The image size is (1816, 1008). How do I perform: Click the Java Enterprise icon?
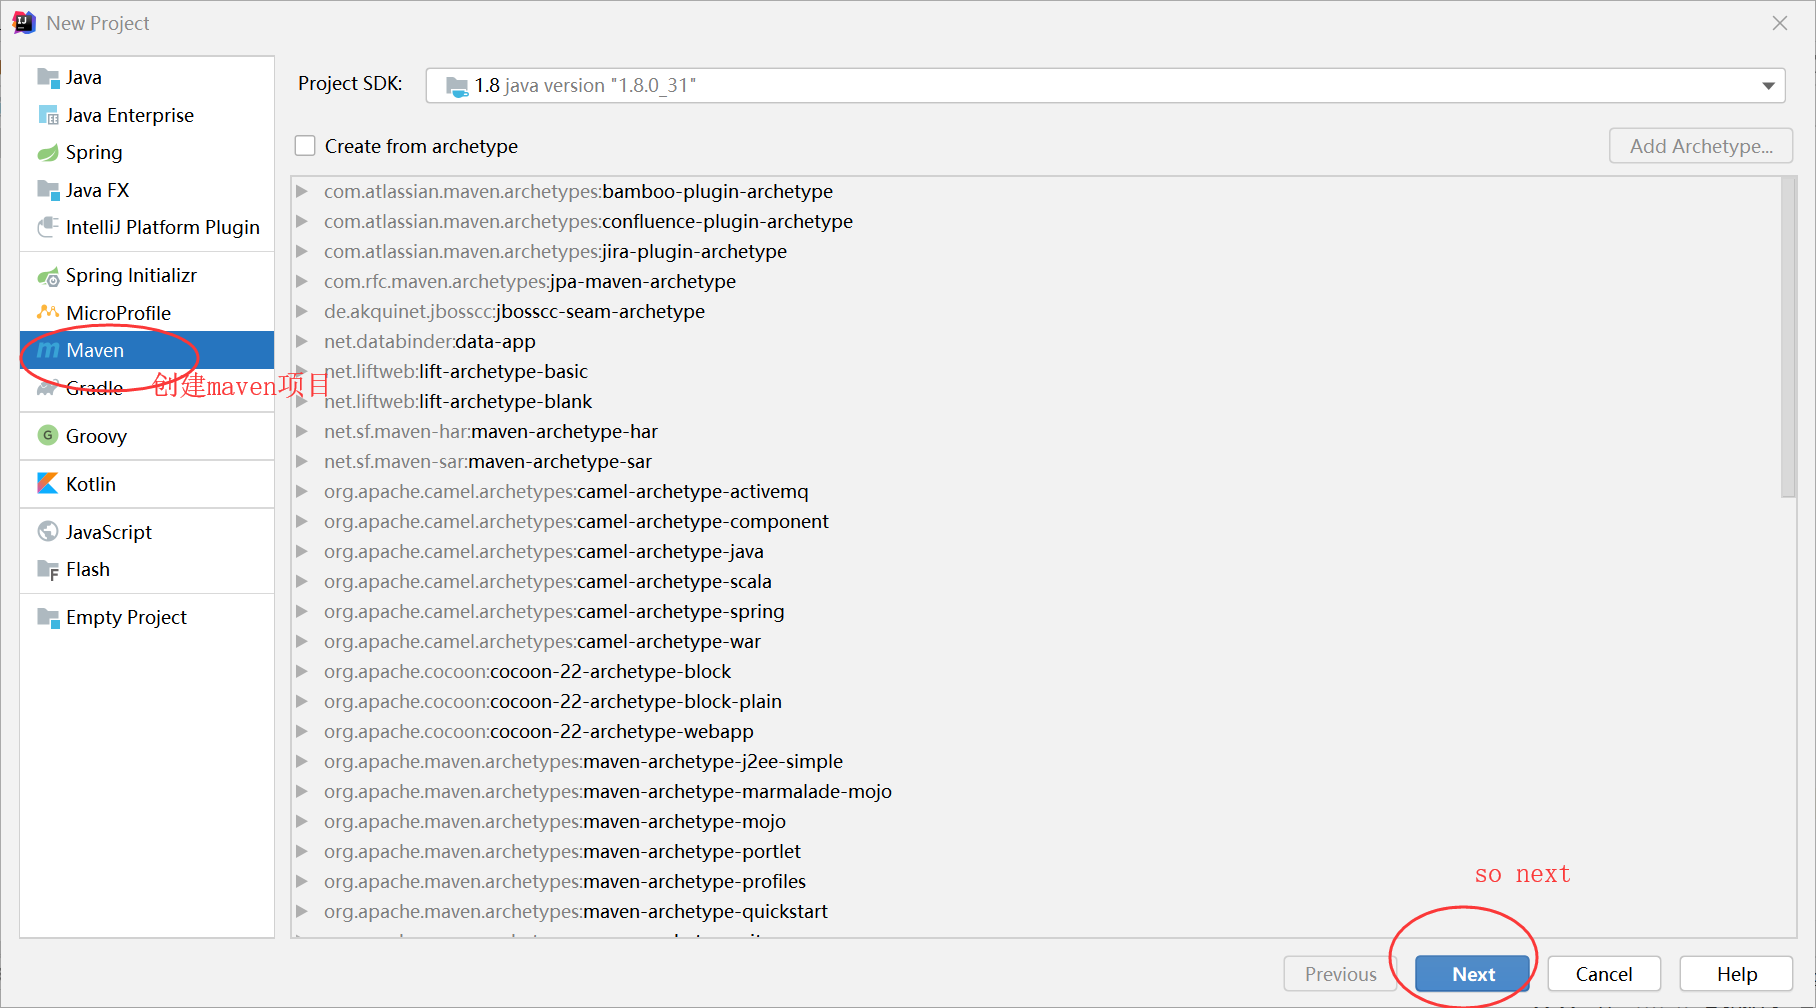coord(48,116)
